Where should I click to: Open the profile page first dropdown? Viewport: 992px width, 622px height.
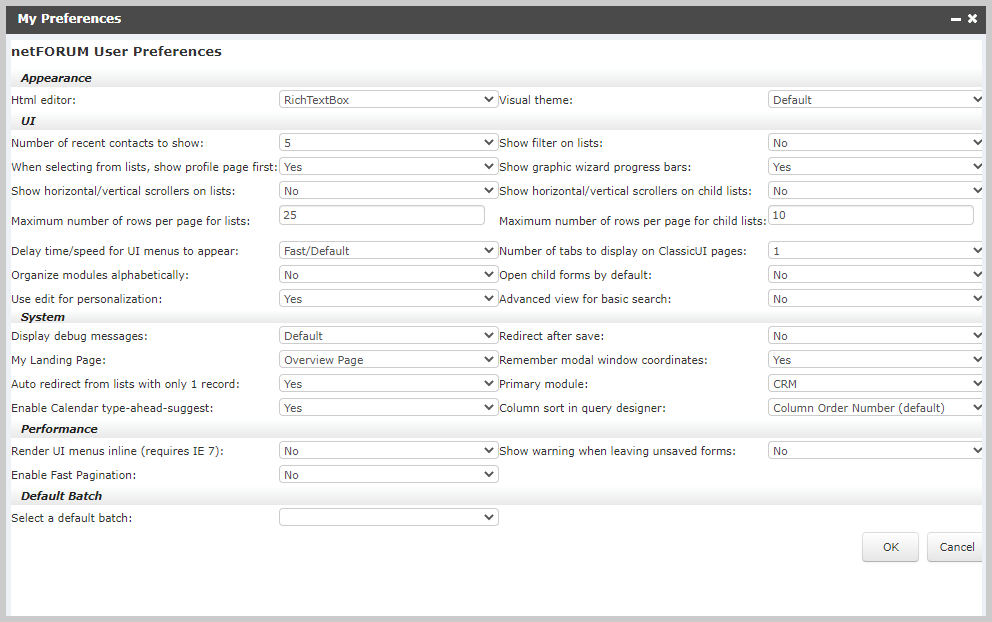click(x=388, y=166)
